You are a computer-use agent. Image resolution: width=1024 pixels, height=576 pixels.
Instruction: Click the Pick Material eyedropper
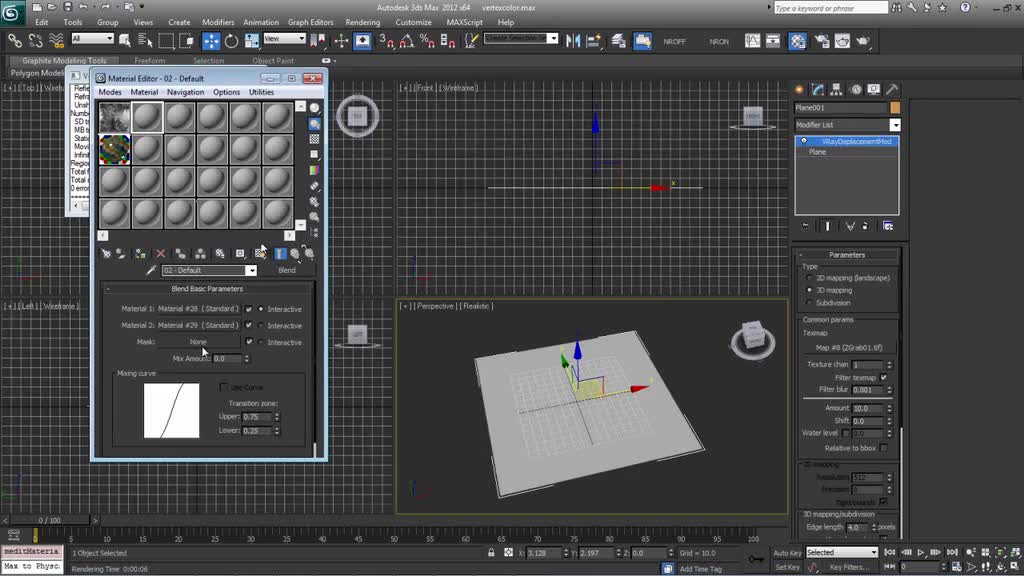click(152, 270)
